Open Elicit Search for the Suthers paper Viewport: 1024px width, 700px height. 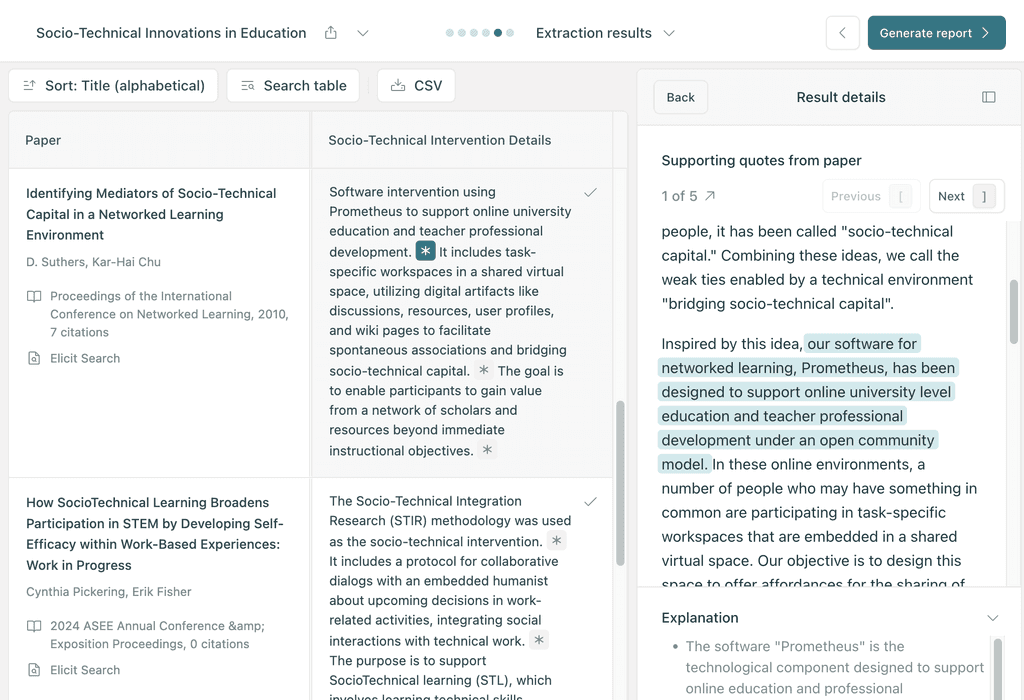point(72,357)
